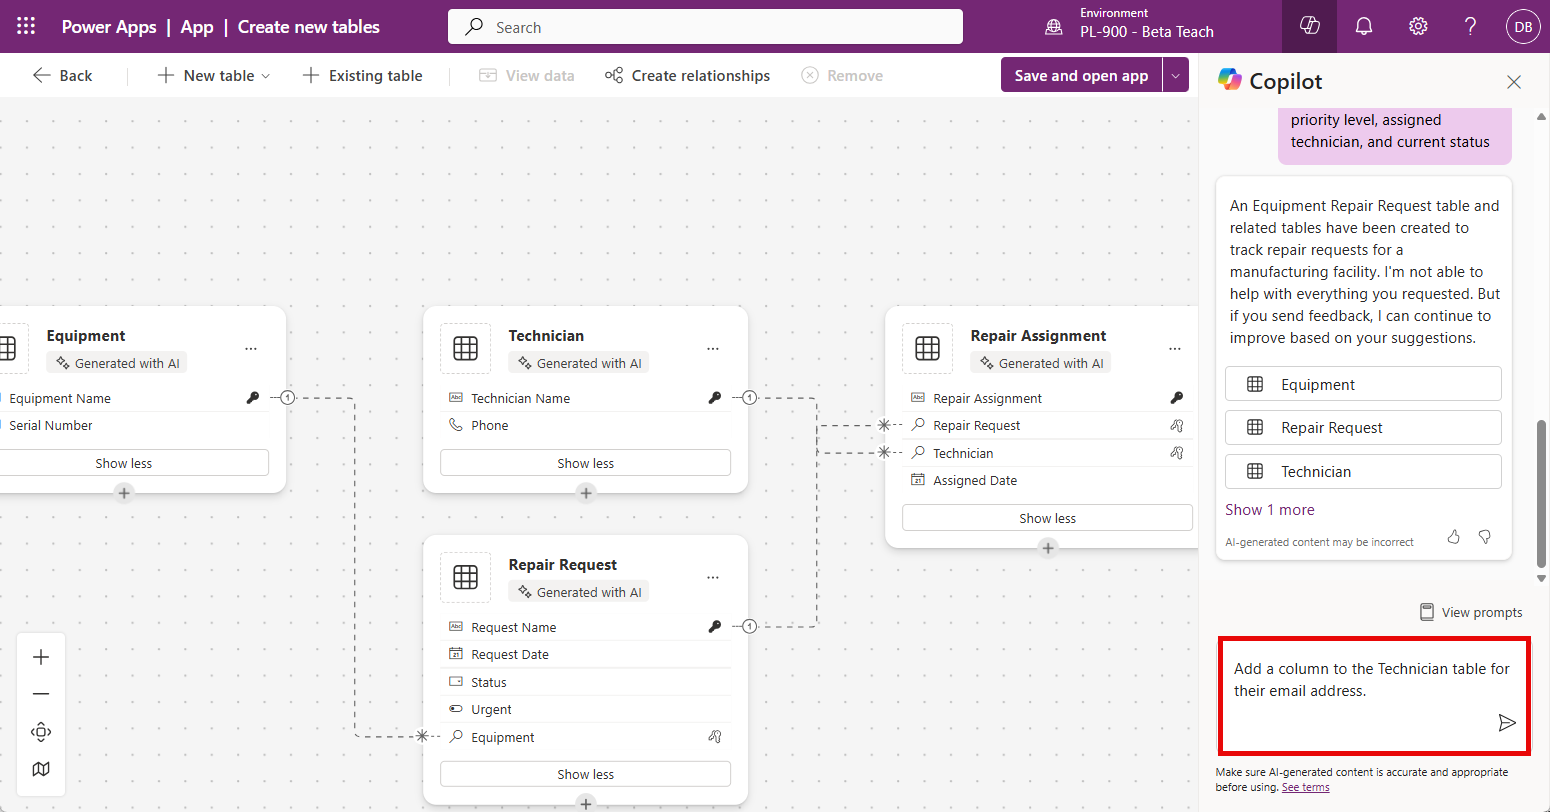The image size is (1550, 812).
Task: Click the Copilot panel scrollbar
Action: [x=1541, y=495]
